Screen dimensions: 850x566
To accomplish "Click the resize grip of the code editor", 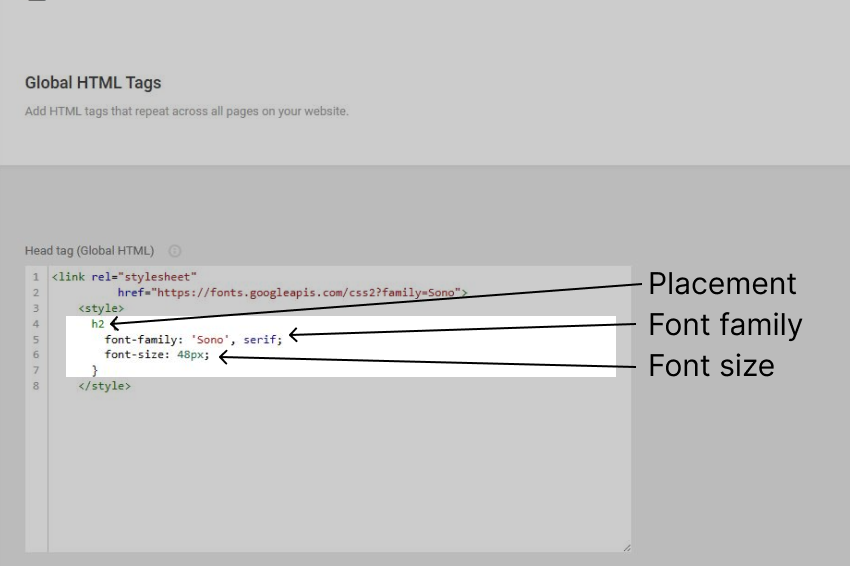I will click(626, 548).
